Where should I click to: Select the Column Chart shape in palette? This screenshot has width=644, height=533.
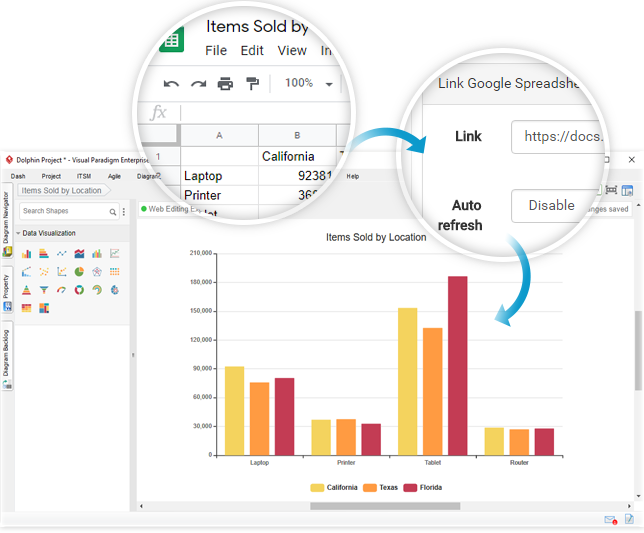coord(26,254)
